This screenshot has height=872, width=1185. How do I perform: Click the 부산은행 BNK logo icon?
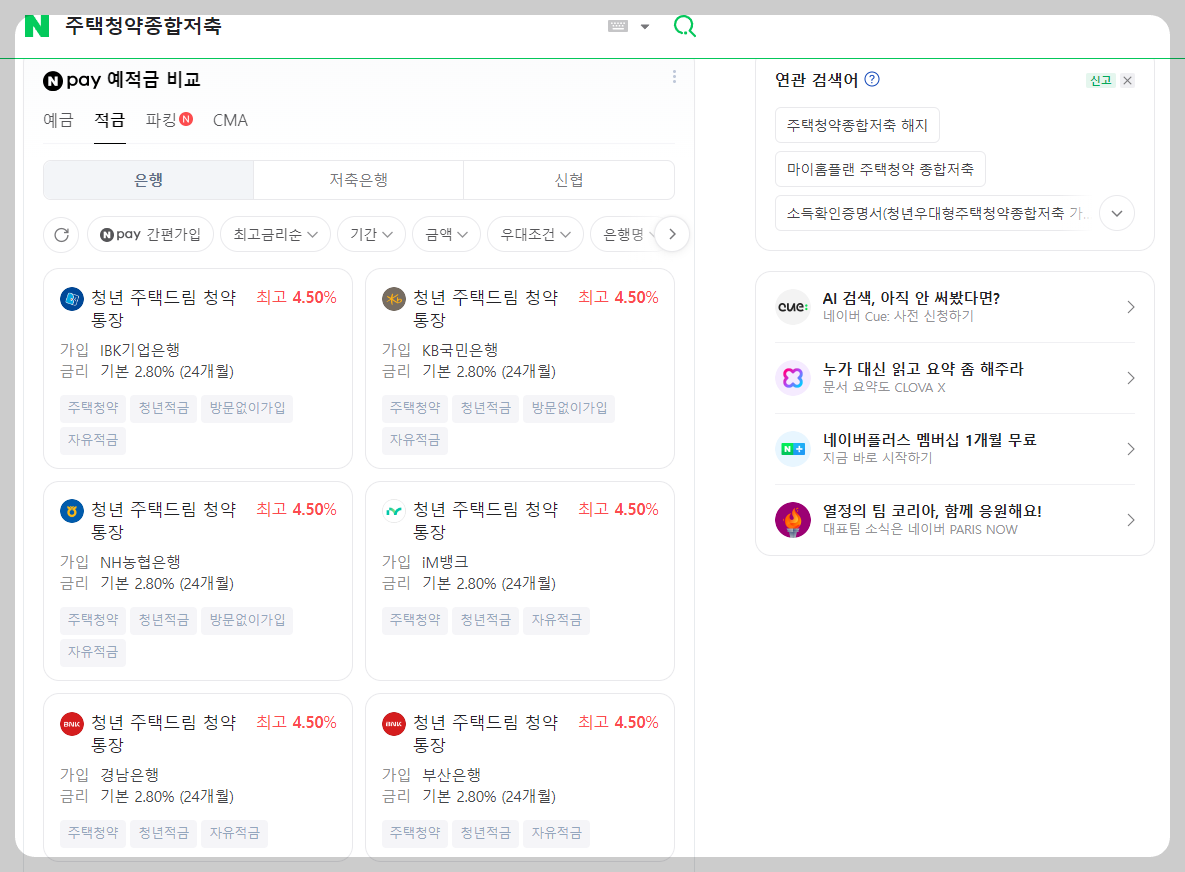pos(394,724)
